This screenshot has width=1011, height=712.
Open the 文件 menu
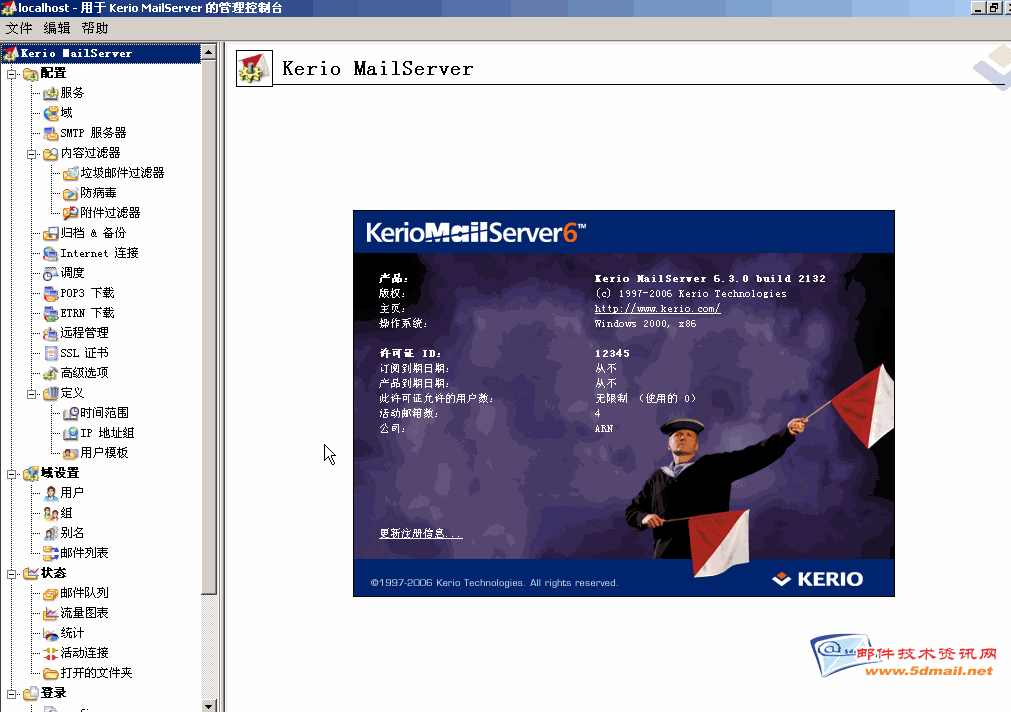click(x=19, y=29)
